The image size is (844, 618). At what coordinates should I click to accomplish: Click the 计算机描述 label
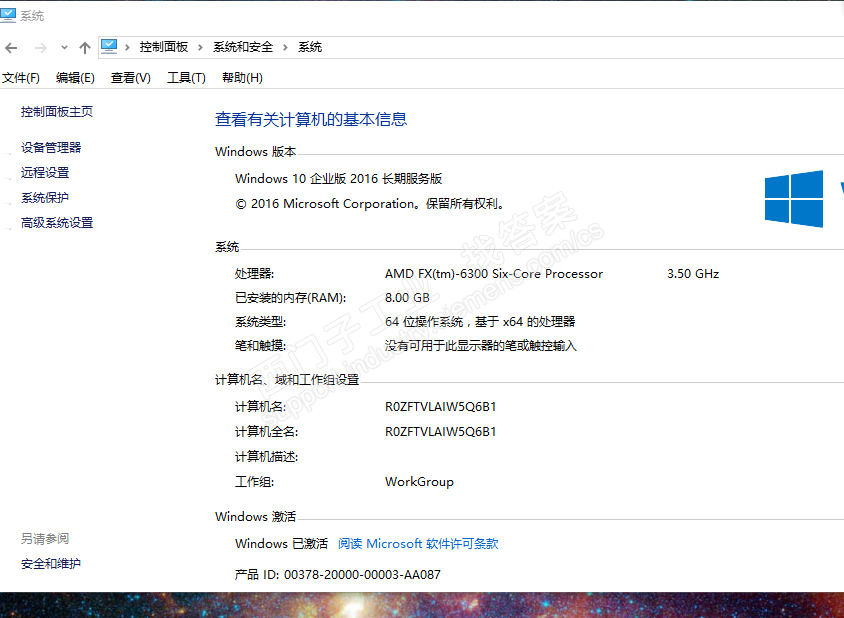(x=266, y=457)
